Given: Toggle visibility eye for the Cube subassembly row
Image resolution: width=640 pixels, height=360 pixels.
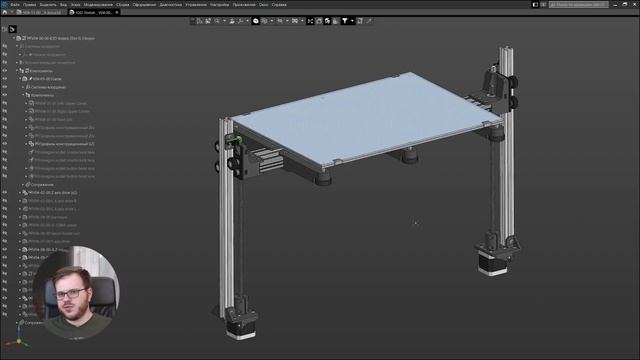Looking at the screenshot, I should pos(4,79).
